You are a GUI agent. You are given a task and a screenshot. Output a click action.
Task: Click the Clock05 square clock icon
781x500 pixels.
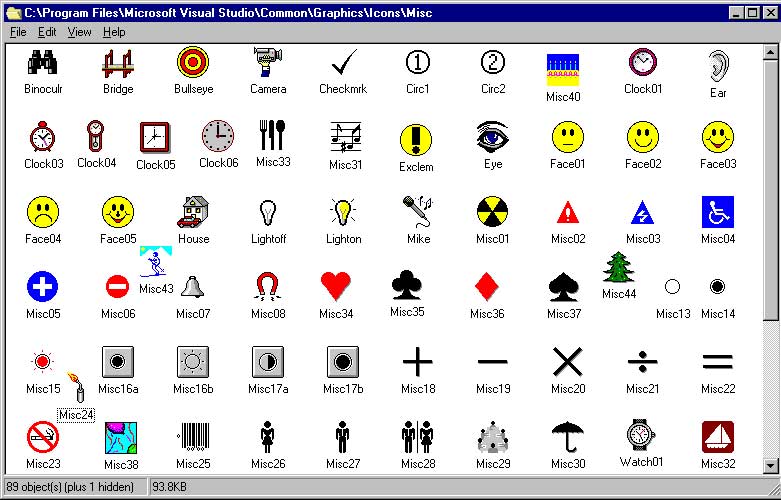(x=155, y=137)
